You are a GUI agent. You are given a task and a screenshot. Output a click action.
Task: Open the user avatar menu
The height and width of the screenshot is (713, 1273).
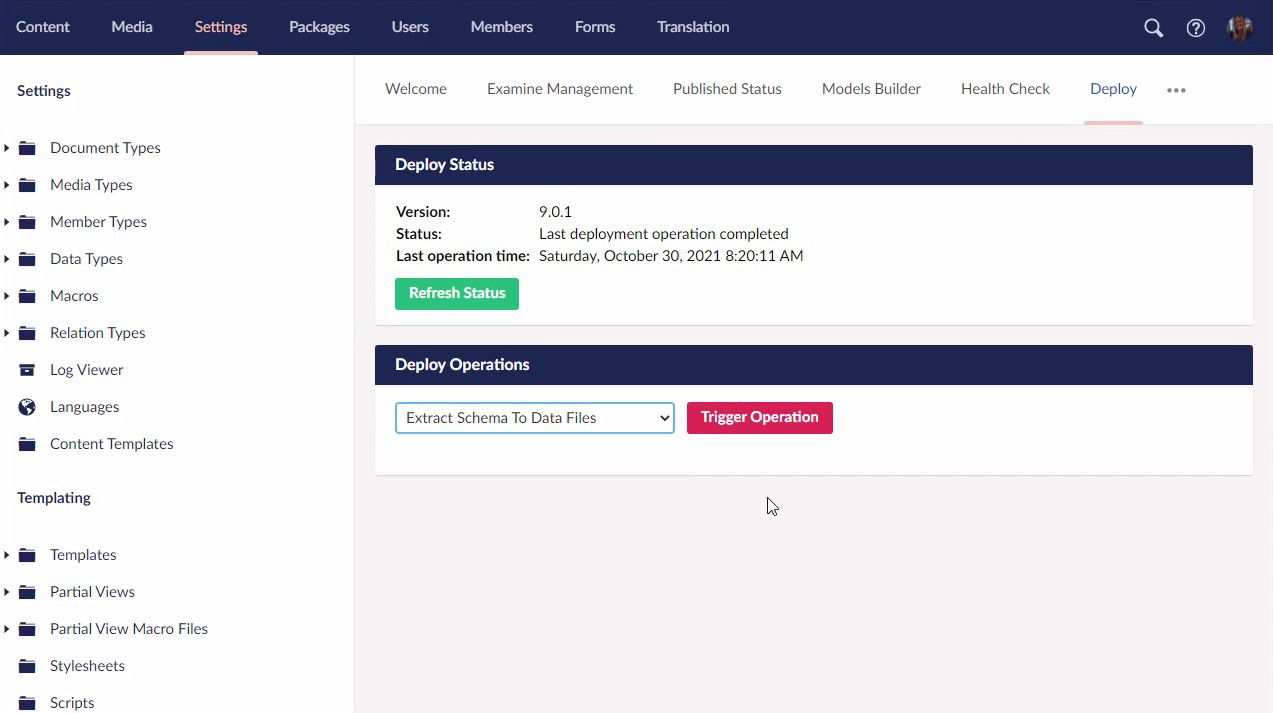(x=1240, y=28)
